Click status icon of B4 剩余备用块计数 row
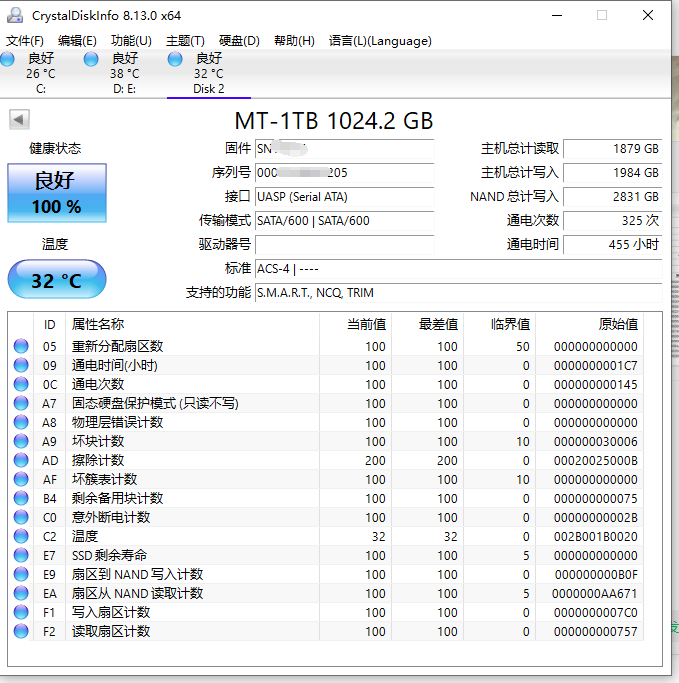Screen dimensions: 679x683 (x=21, y=498)
